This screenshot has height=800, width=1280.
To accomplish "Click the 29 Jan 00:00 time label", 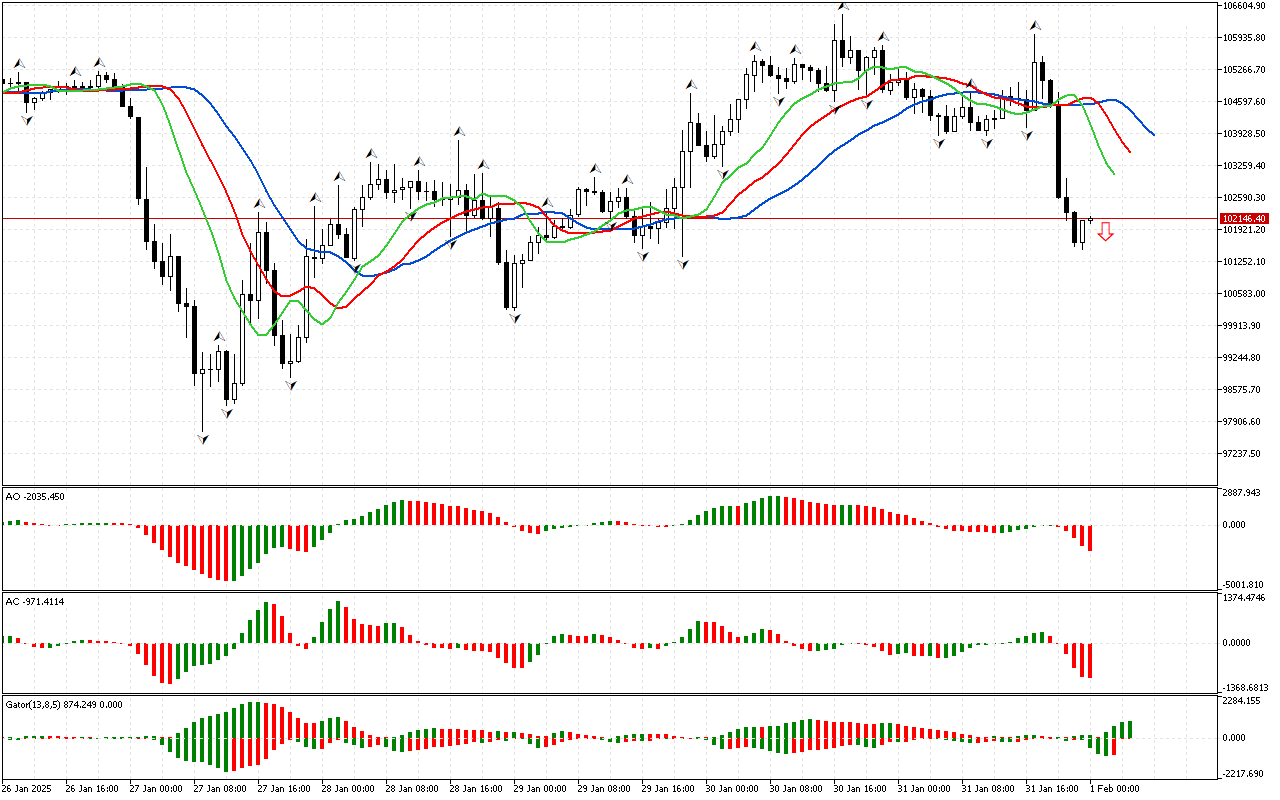I will [x=538, y=789].
